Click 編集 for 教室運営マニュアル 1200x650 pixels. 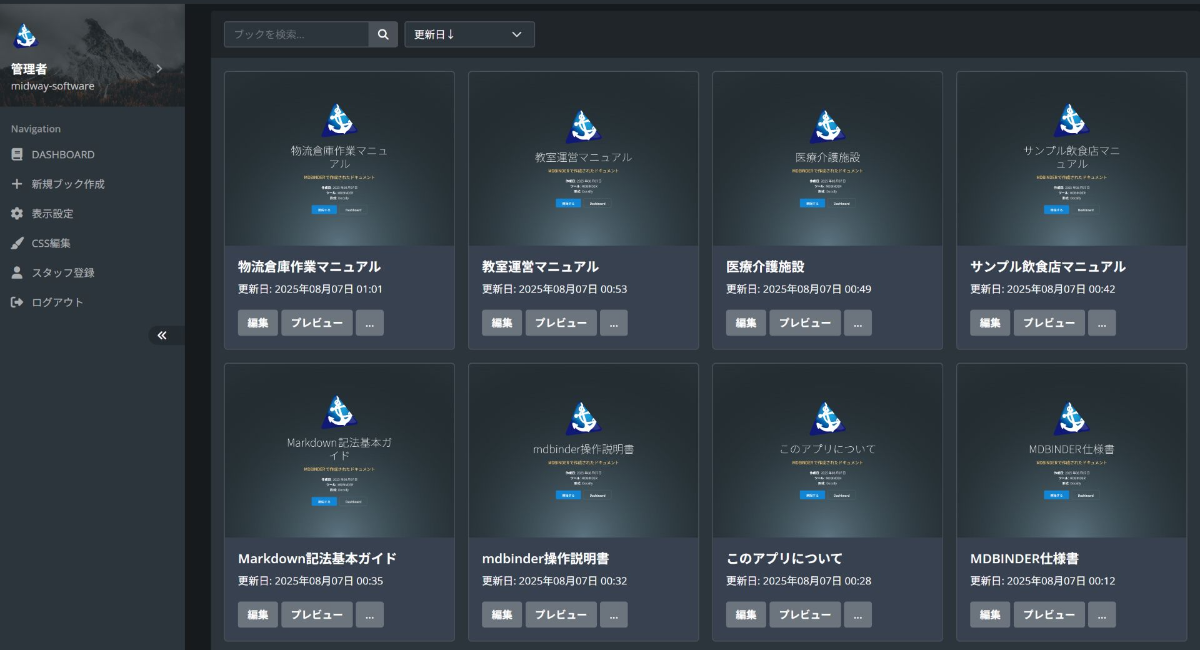click(x=502, y=323)
